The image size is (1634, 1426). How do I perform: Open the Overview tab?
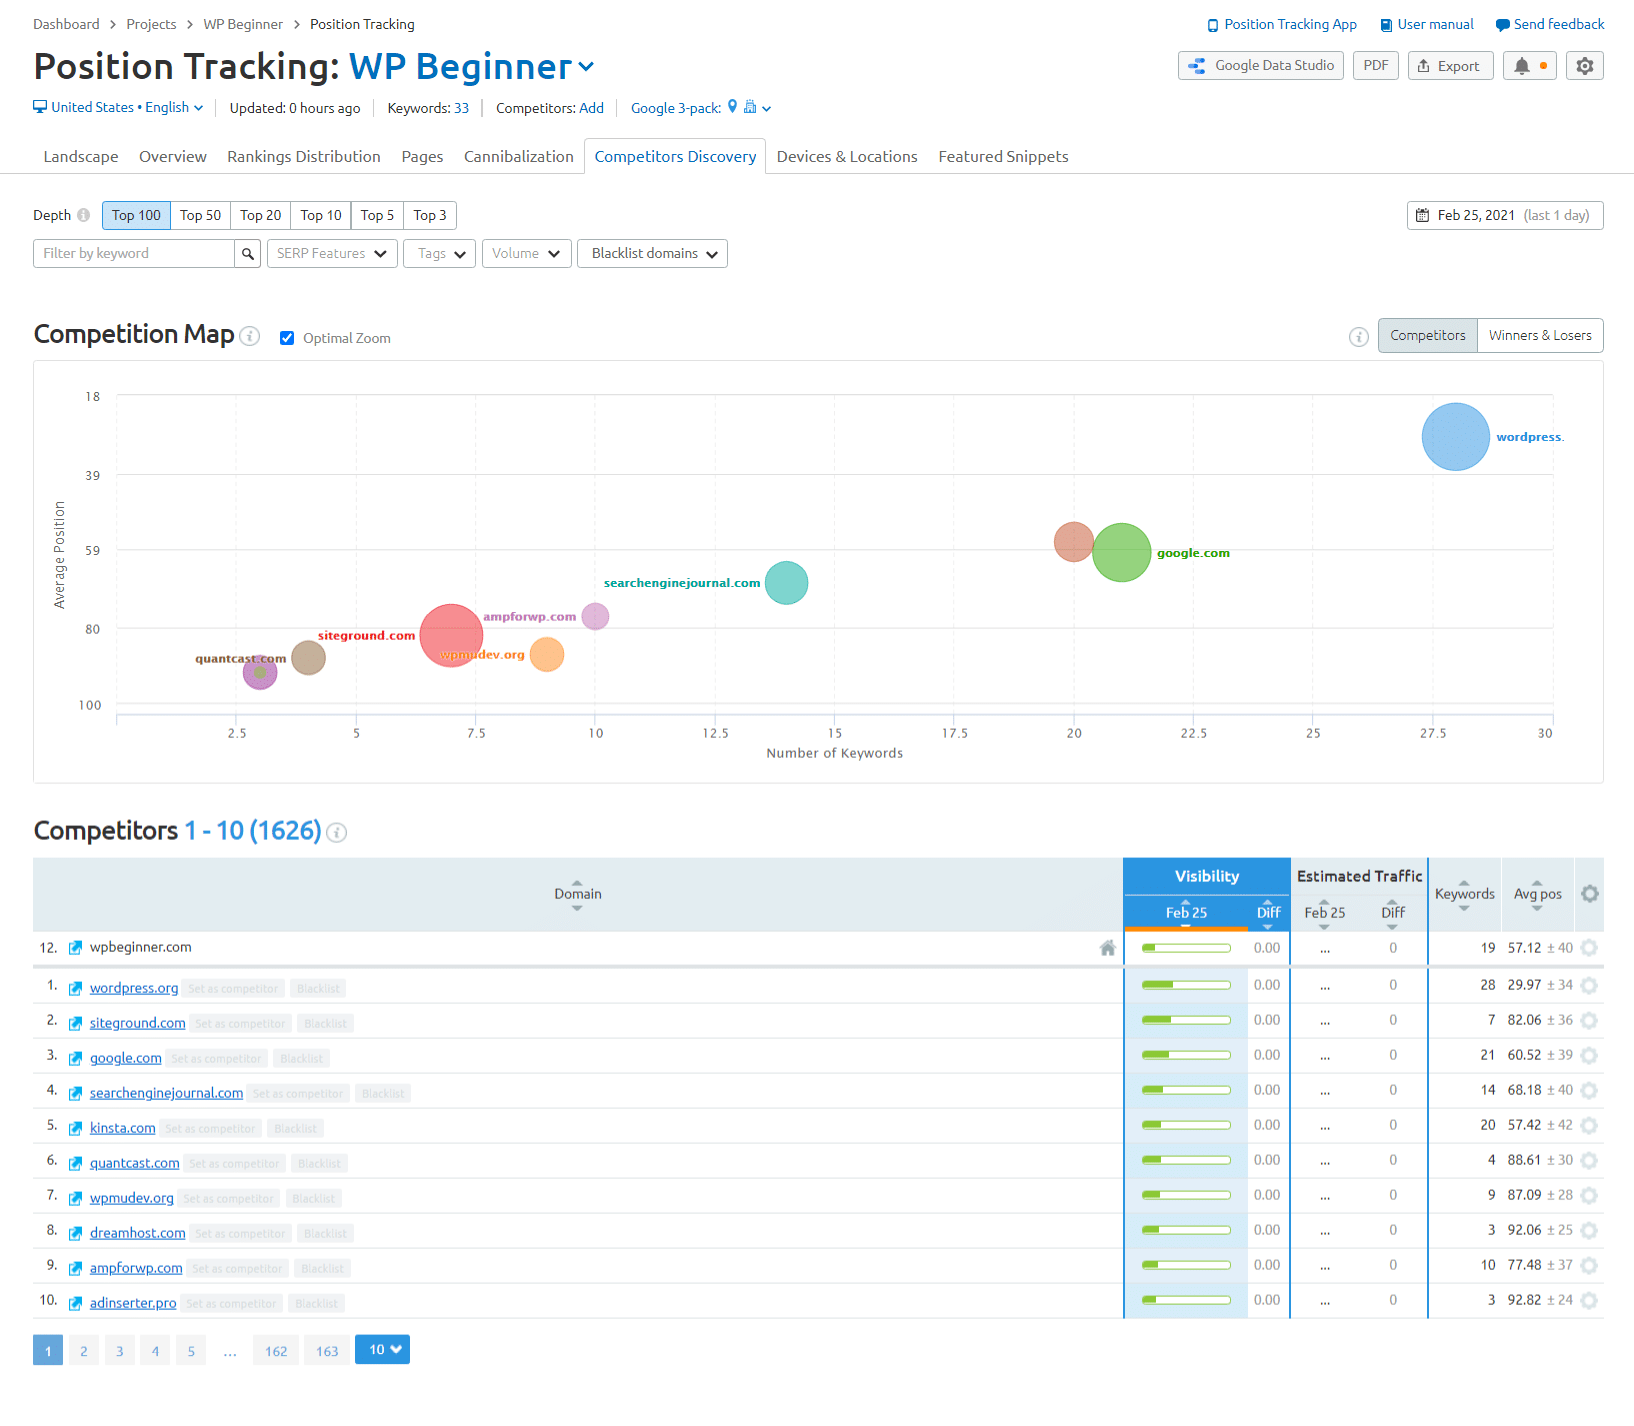(173, 157)
